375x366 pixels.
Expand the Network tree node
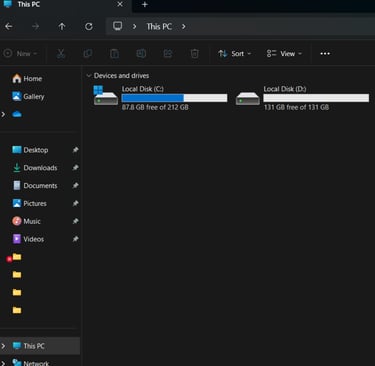click(x=3, y=363)
